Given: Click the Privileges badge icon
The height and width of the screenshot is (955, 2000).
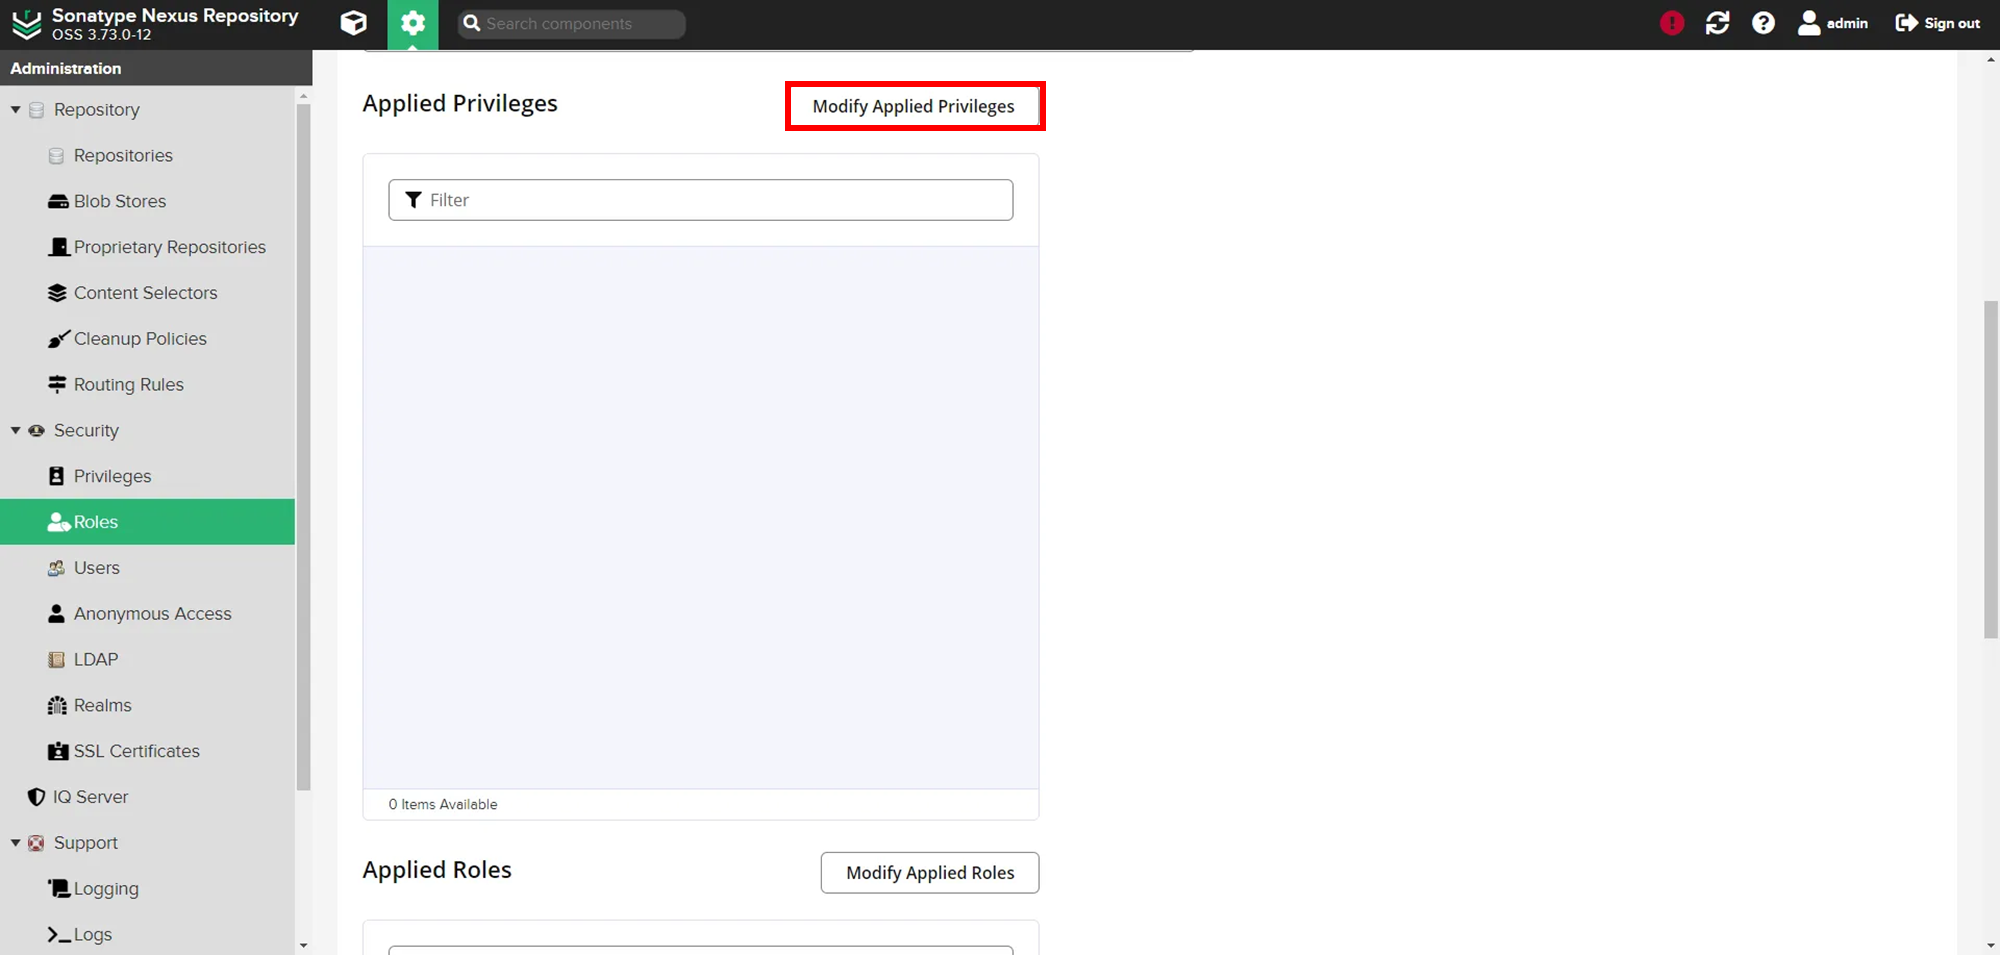Looking at the screenshot, I should coord(57,476).
